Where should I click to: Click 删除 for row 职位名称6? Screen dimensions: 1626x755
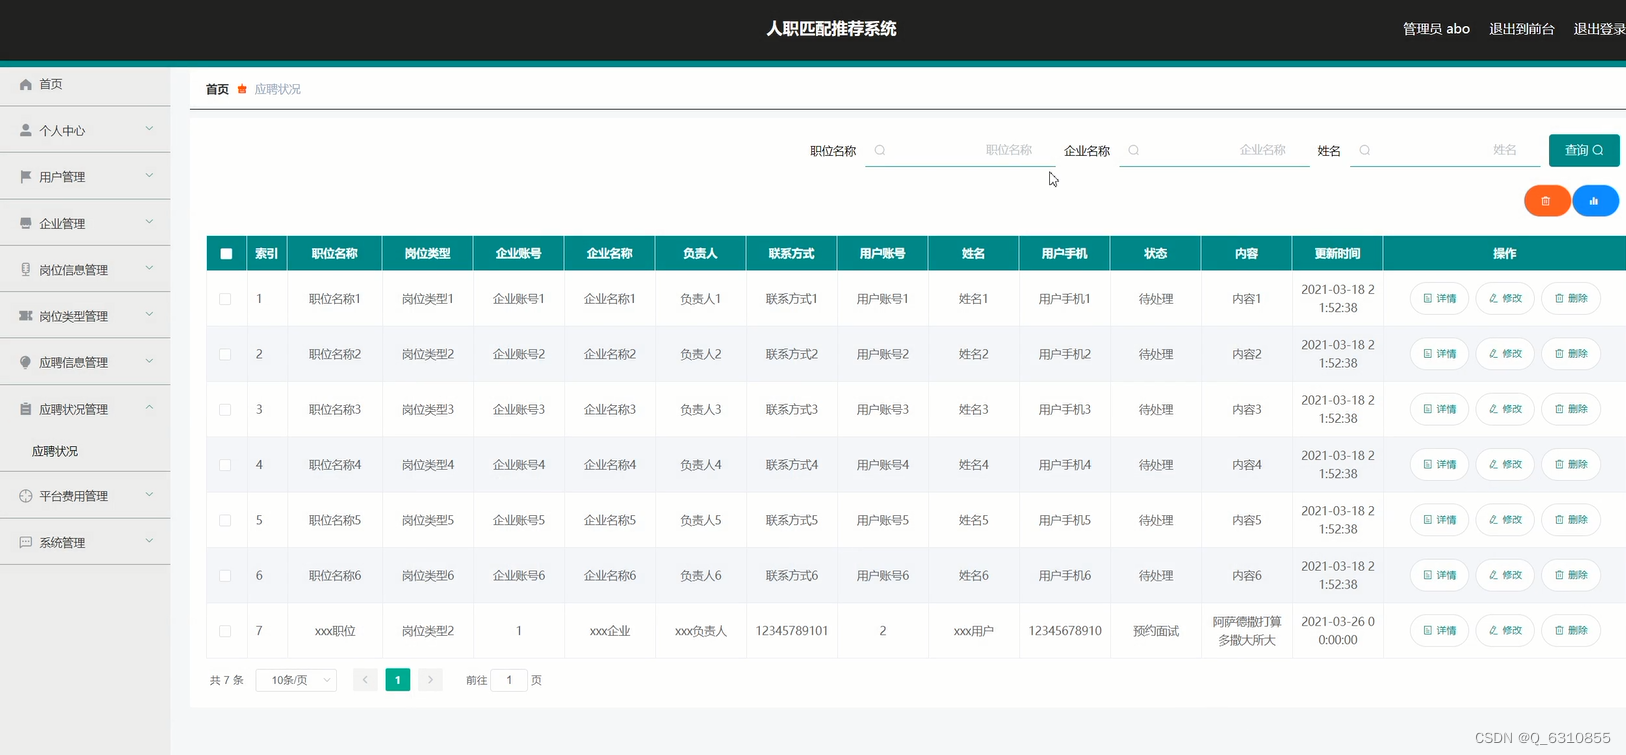pos(1571,575)
